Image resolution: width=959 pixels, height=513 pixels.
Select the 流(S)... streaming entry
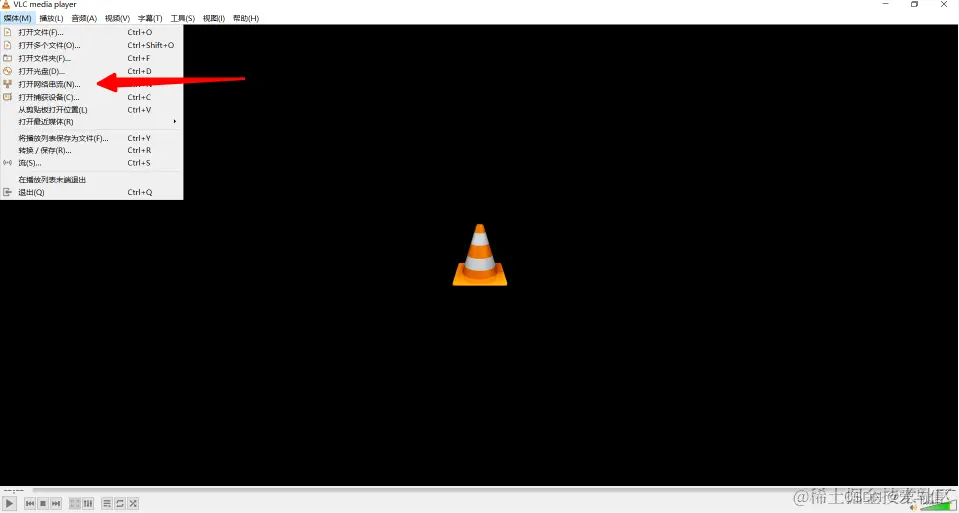tap(92, 163)
